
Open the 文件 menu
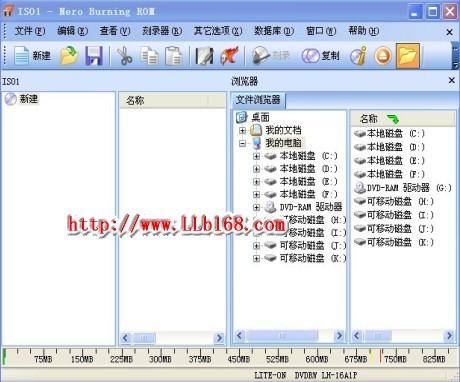(29, 31)
